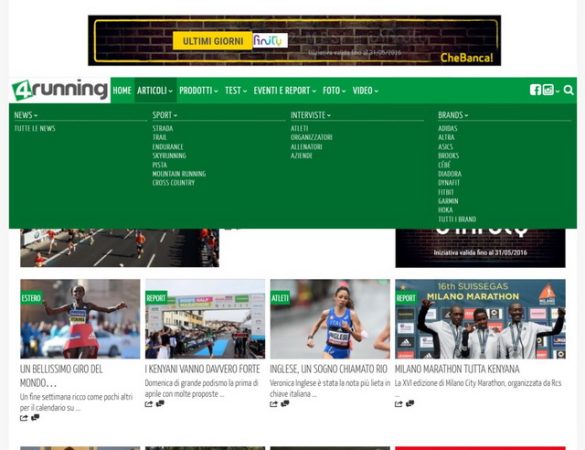Viewport: 585px width, 450px height.
Task: Click the Ultimi Giorni banner button
Action: tap(213, 41)
